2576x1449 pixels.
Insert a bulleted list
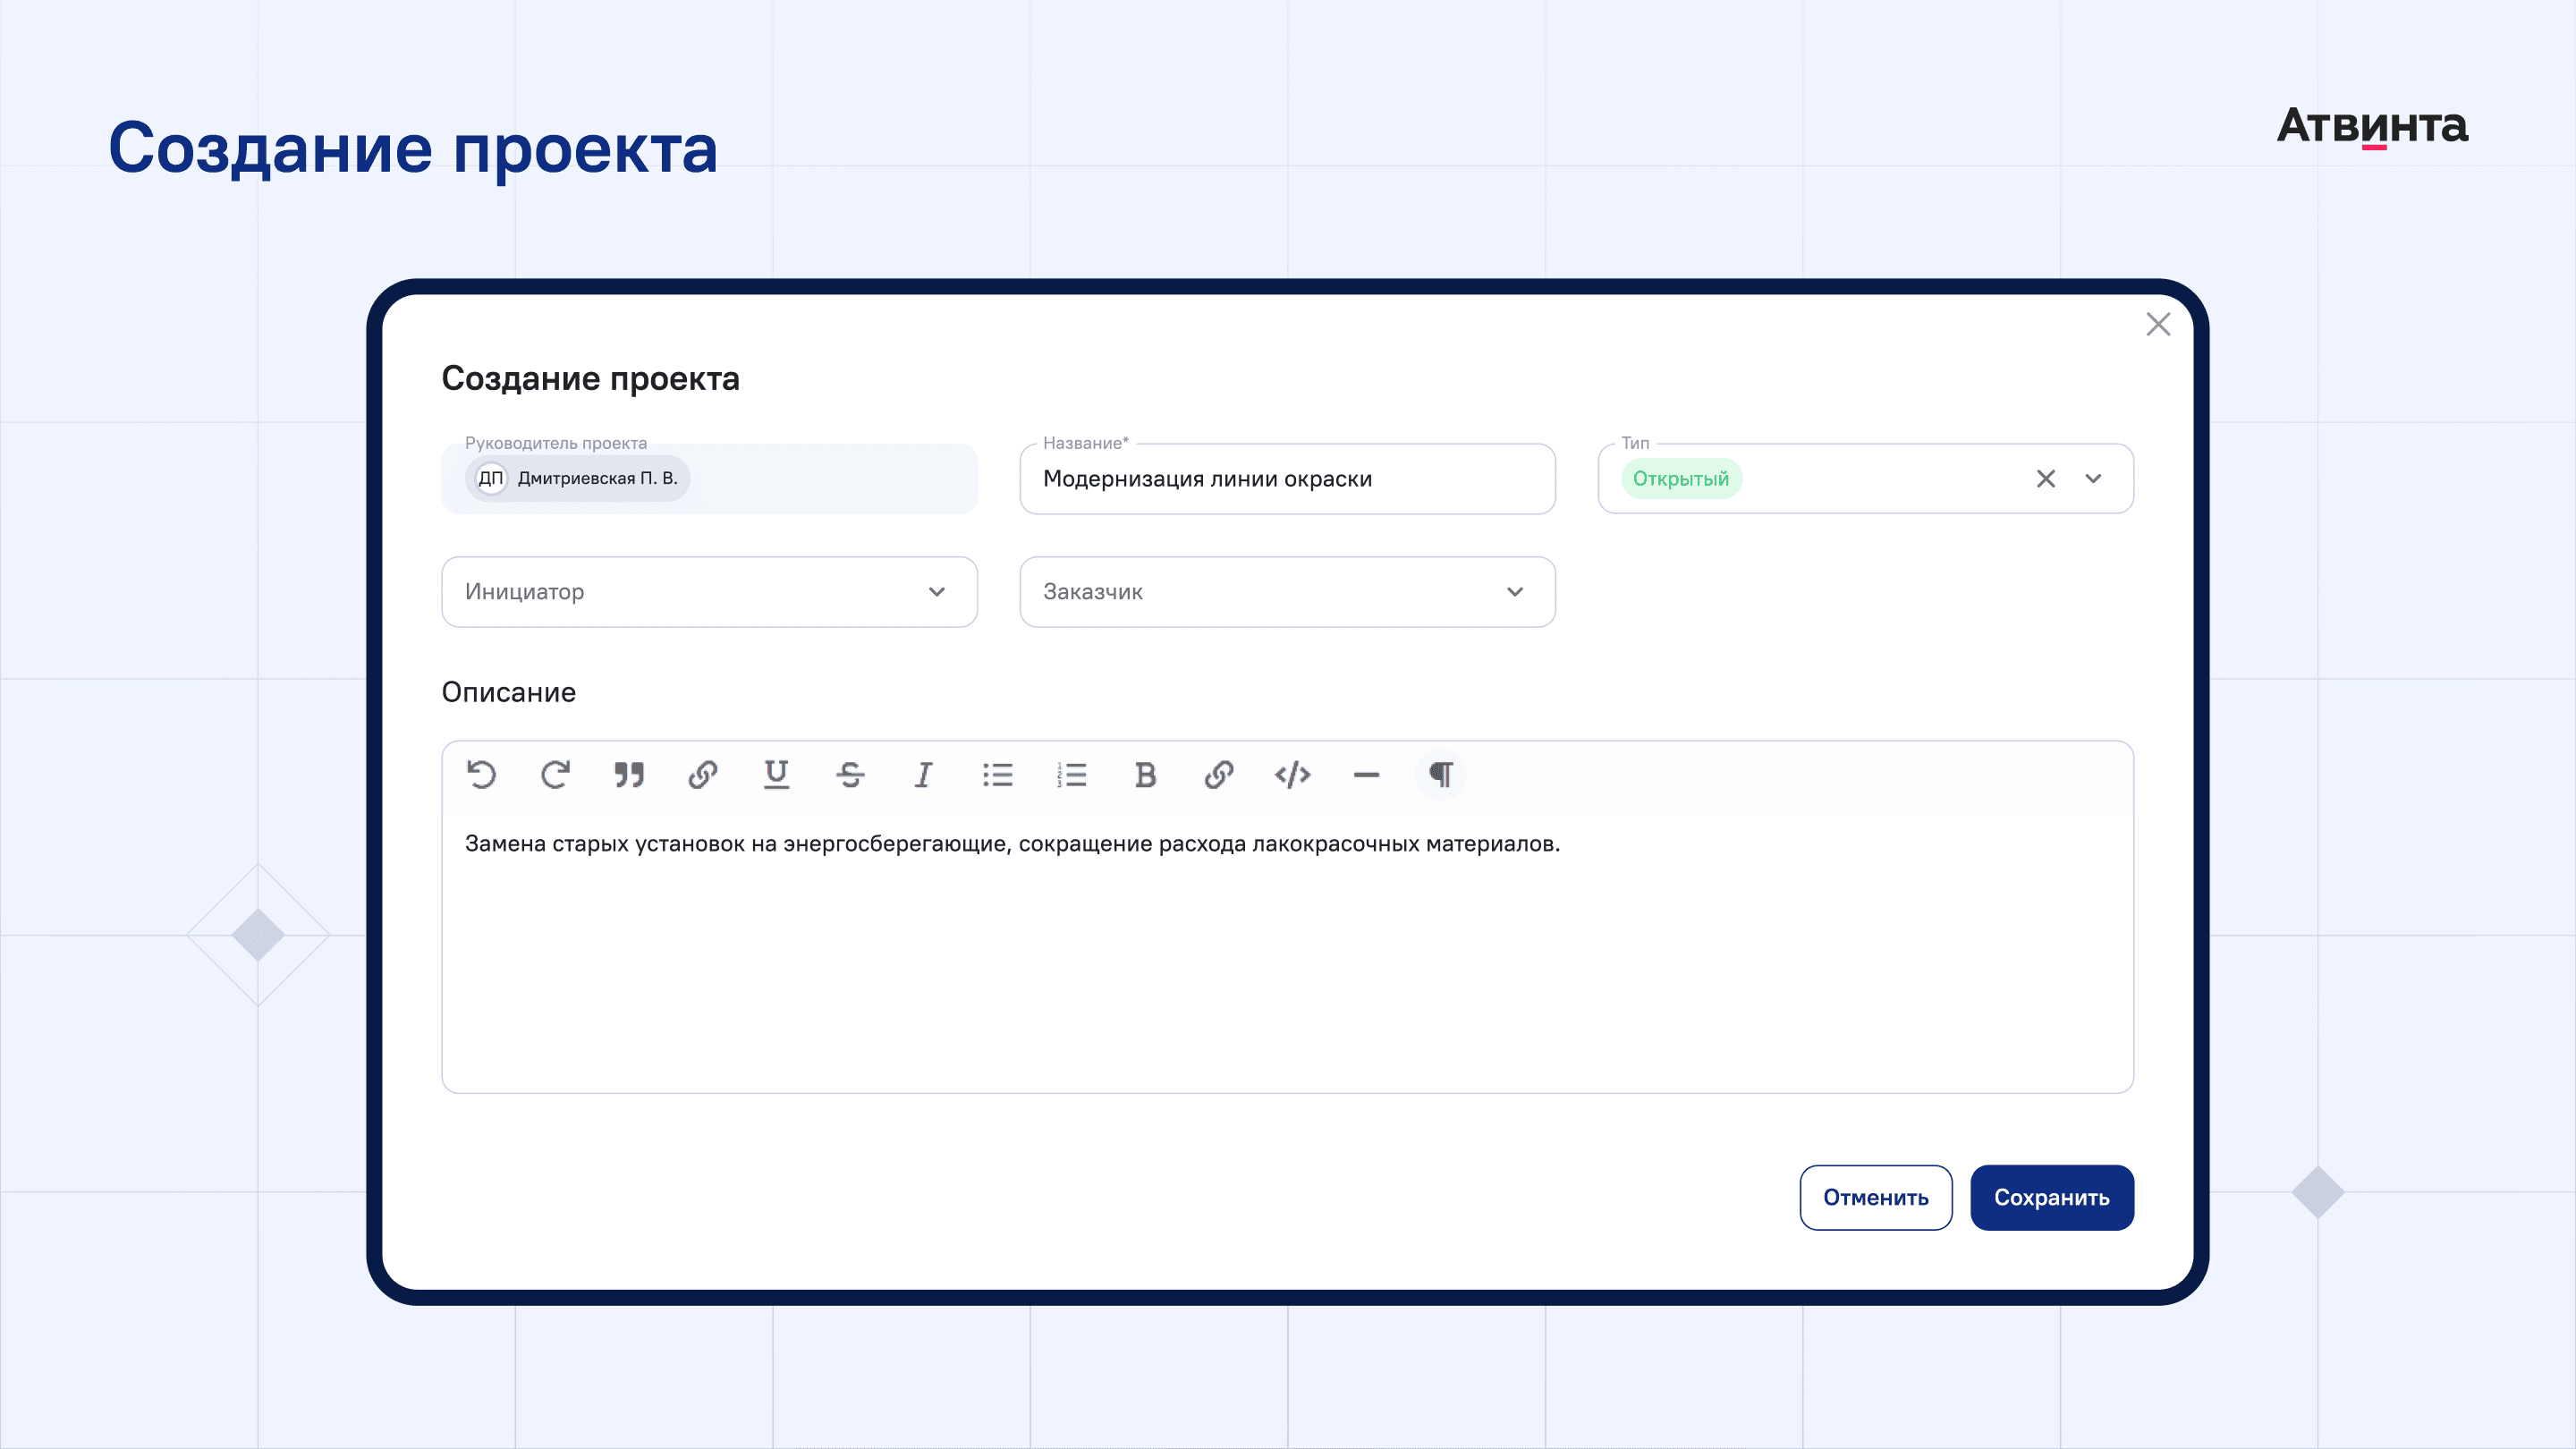pos(997,775)
